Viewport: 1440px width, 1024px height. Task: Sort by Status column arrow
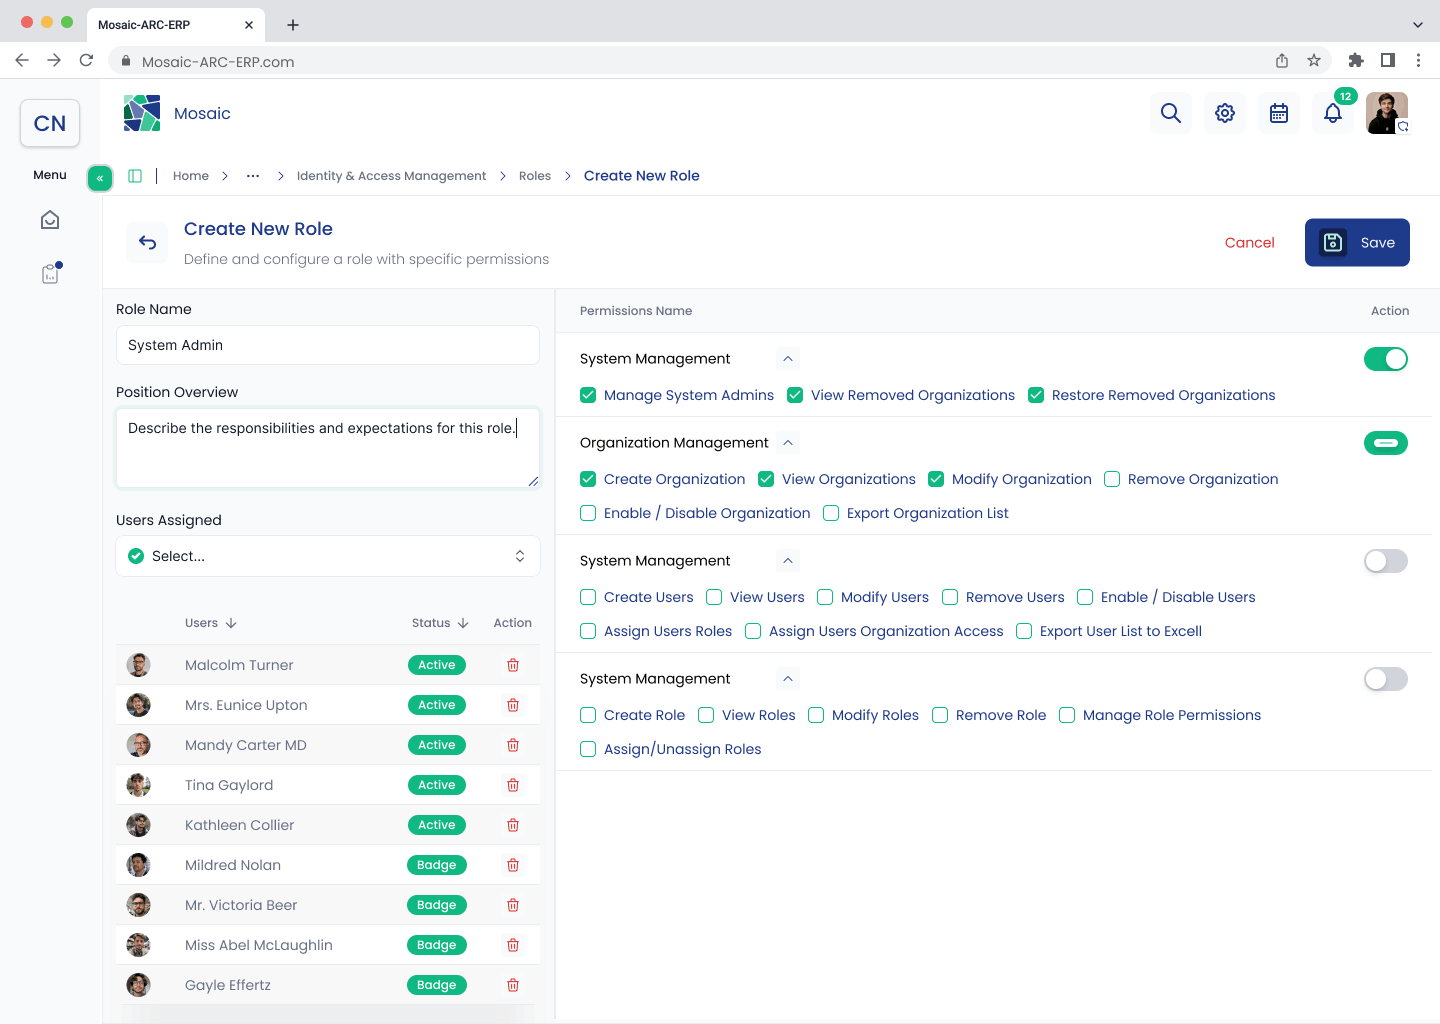(463, 623)
